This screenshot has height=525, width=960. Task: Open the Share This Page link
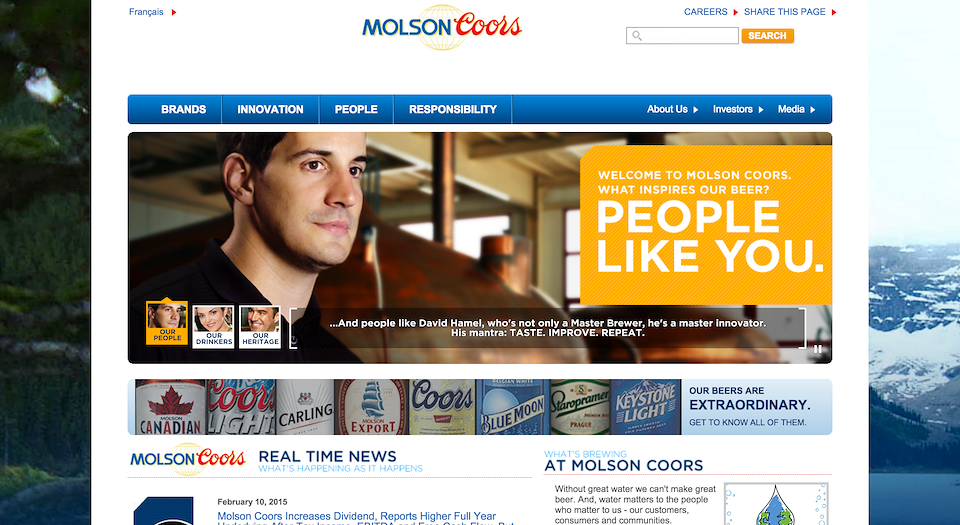[x=790, y=12]
